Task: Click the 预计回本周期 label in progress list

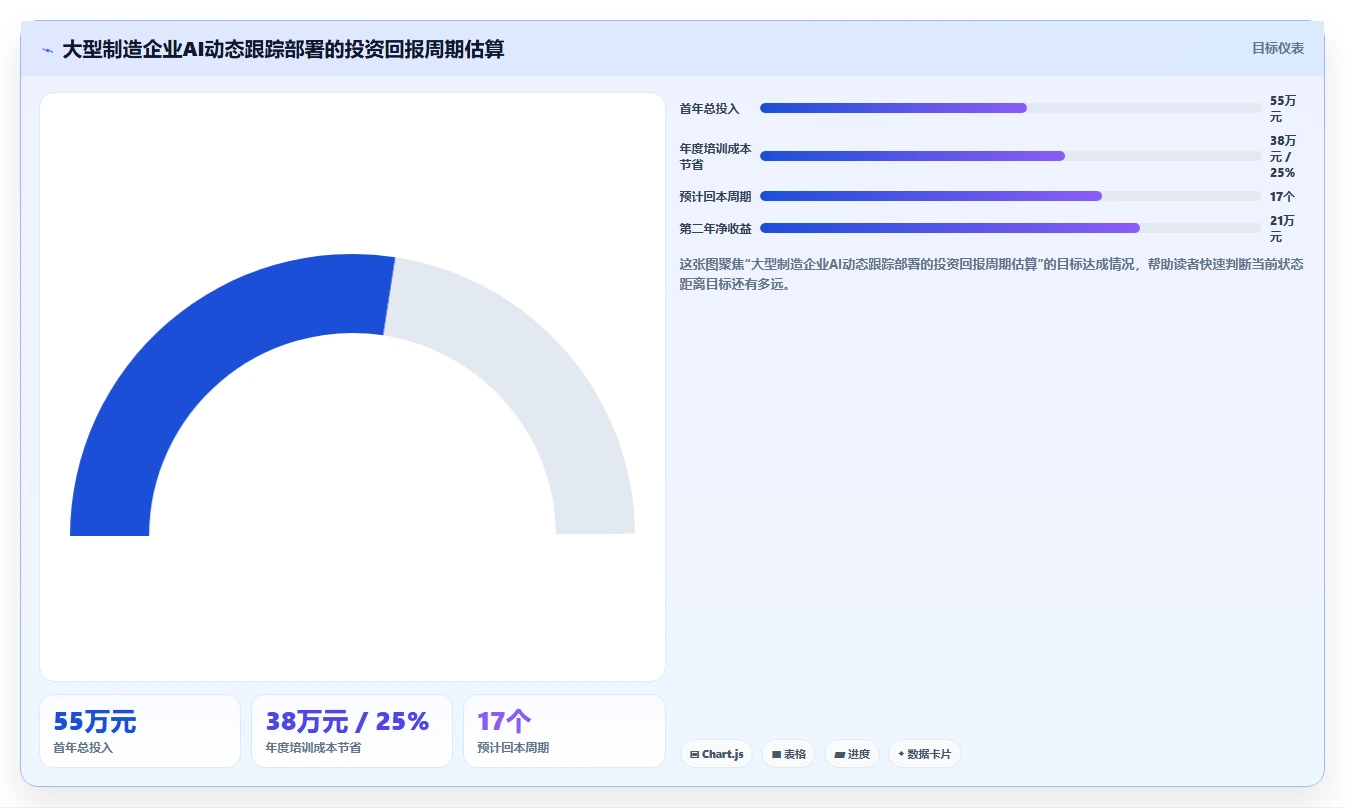Action: point(715,196)
